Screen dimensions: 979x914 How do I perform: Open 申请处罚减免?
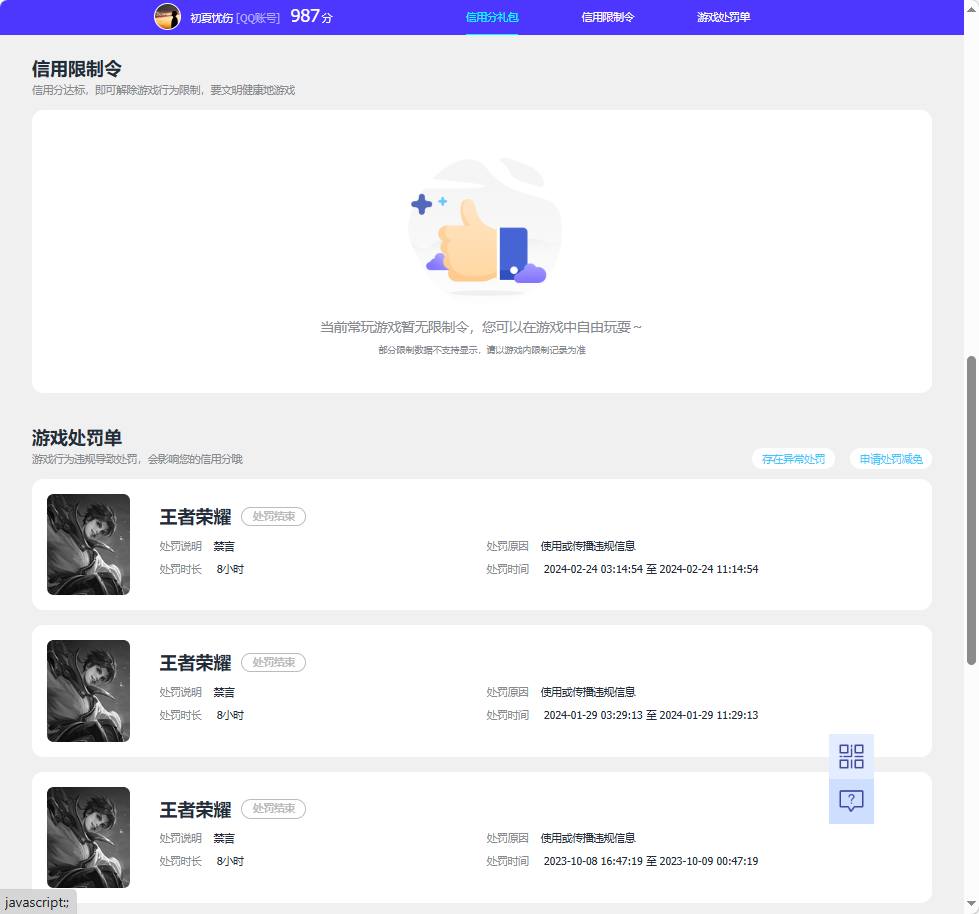point(890,458)
